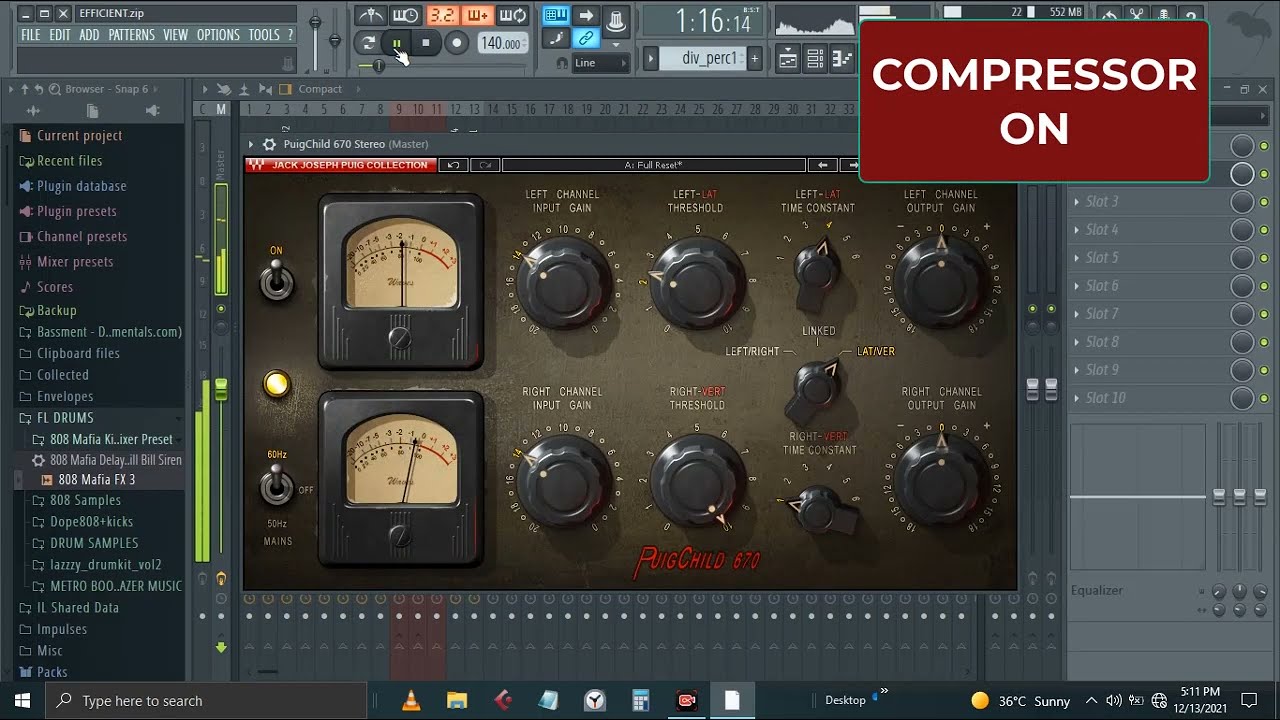Enable mixer Slot 3 on/off knob

click(1242, 202)
